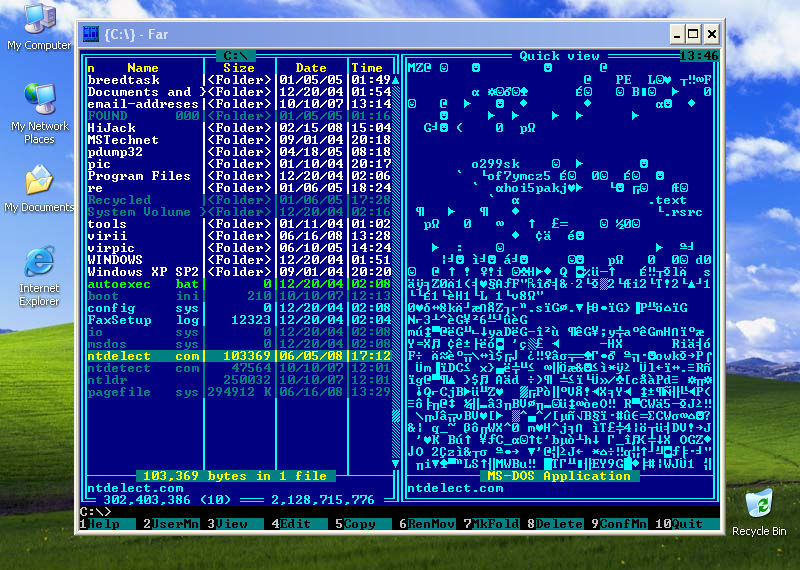Screen dimensions: 800x570
Task: Close the Far window
Action: pyautogui.click(x=712, y=34)
